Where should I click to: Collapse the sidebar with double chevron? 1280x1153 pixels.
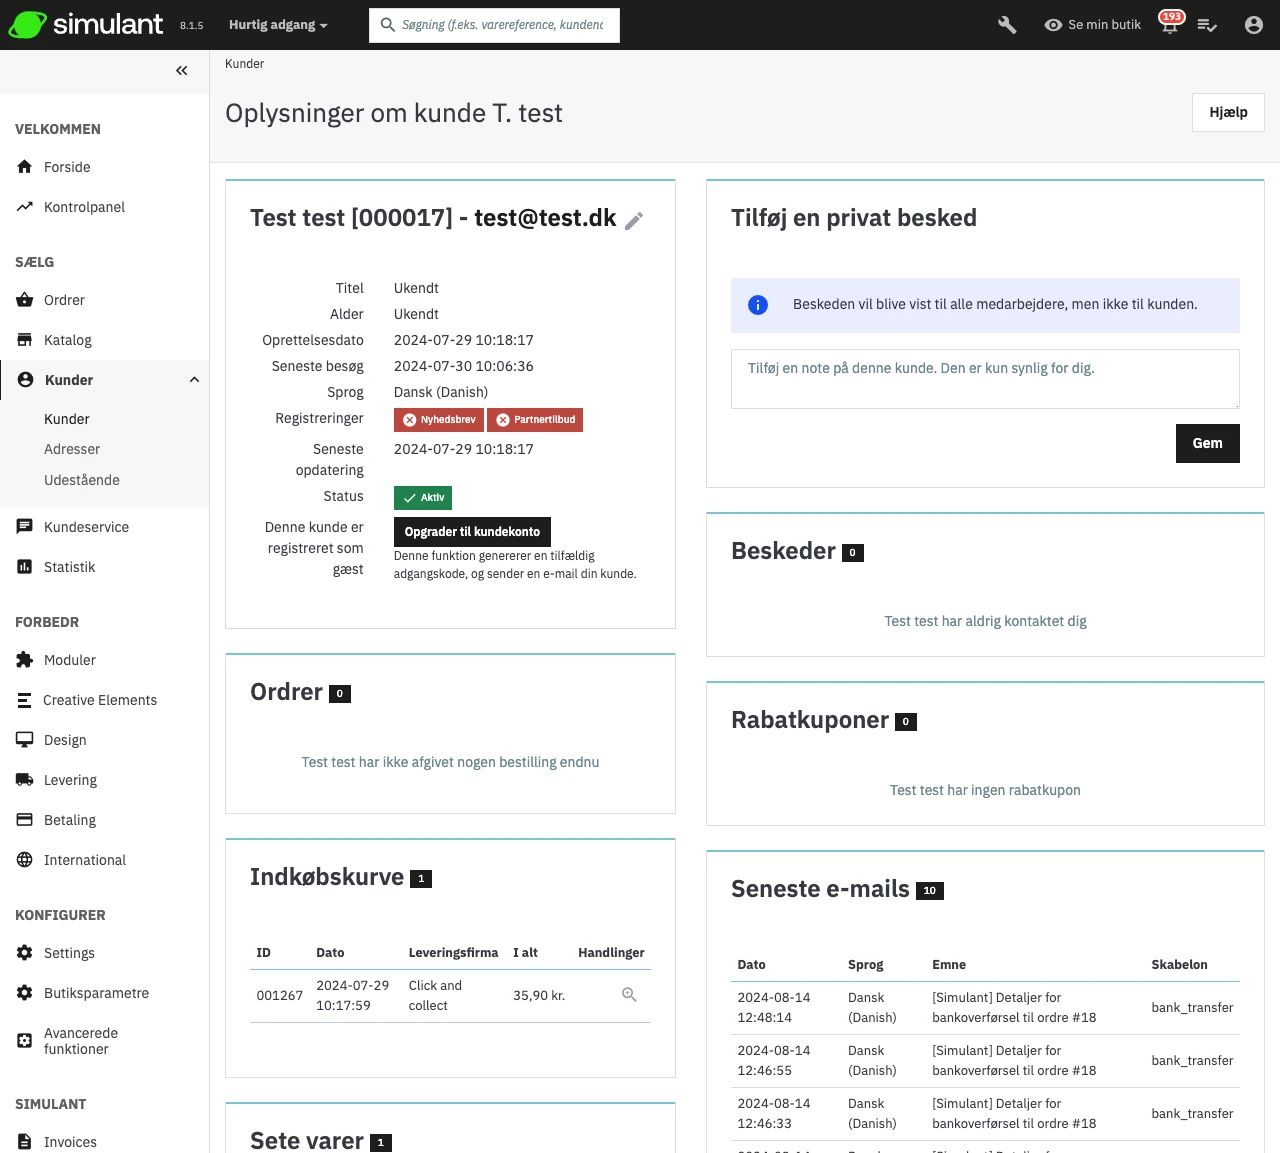181,71
